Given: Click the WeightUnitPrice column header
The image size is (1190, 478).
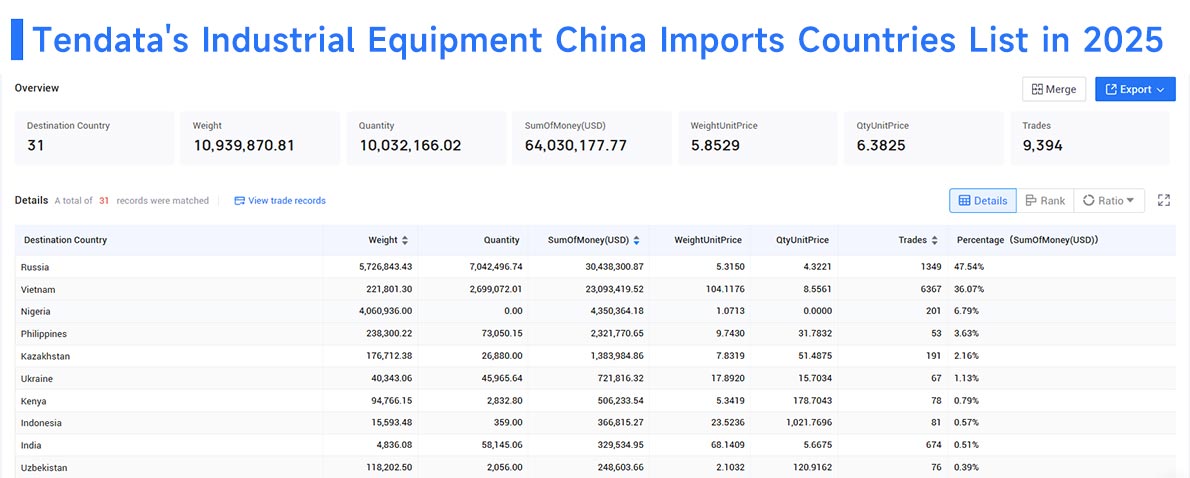Looking at the screenshot, I should click(707, 240).
